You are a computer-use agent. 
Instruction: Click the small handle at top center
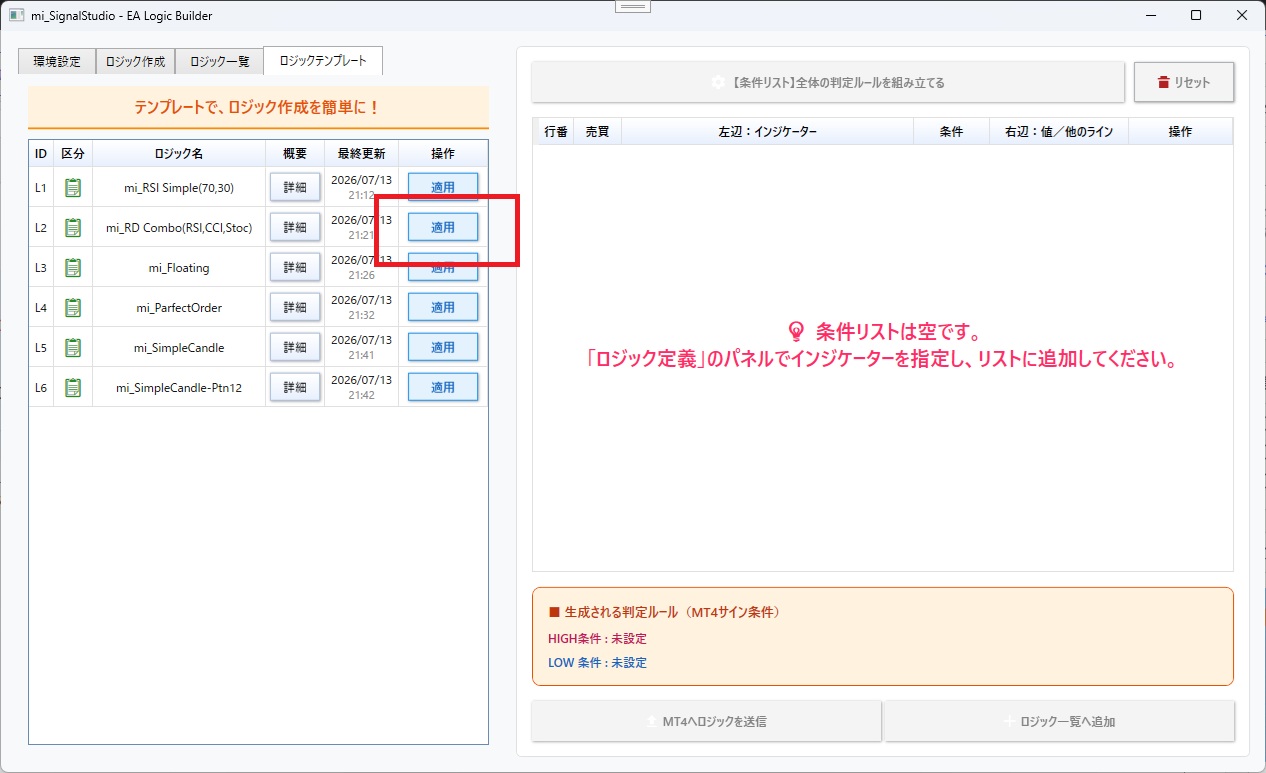632,6
